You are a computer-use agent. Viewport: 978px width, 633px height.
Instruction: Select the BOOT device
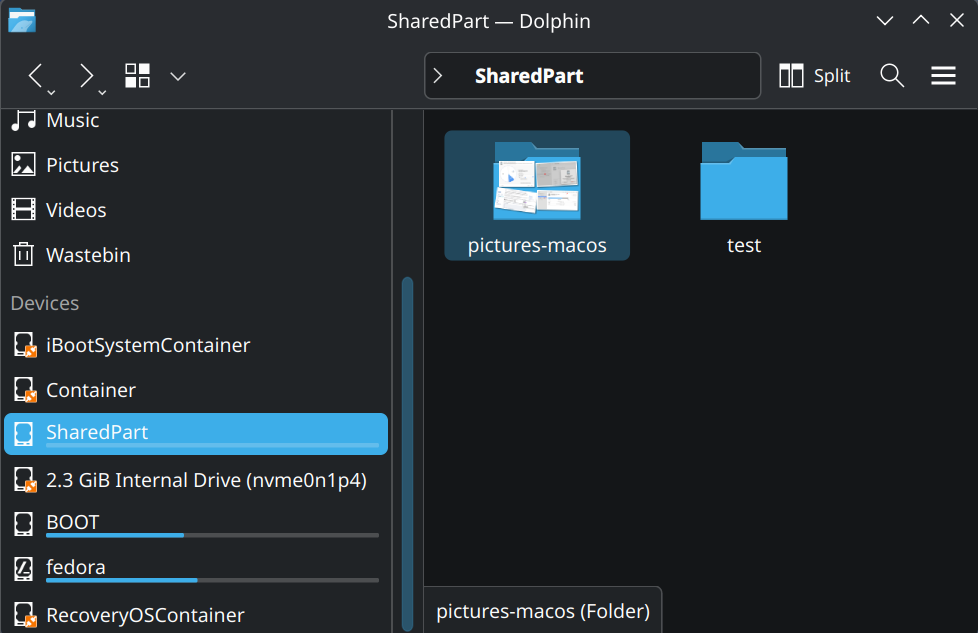tap(196, 524)
